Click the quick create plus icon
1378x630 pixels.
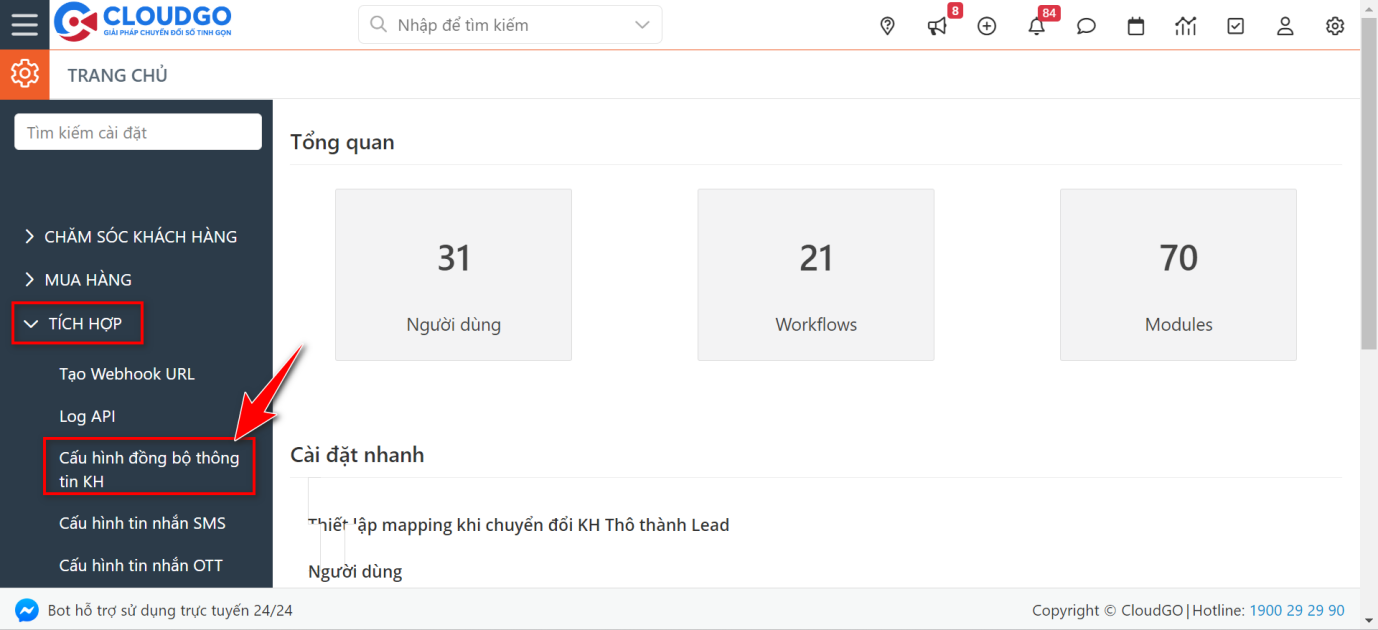point(987,26)
